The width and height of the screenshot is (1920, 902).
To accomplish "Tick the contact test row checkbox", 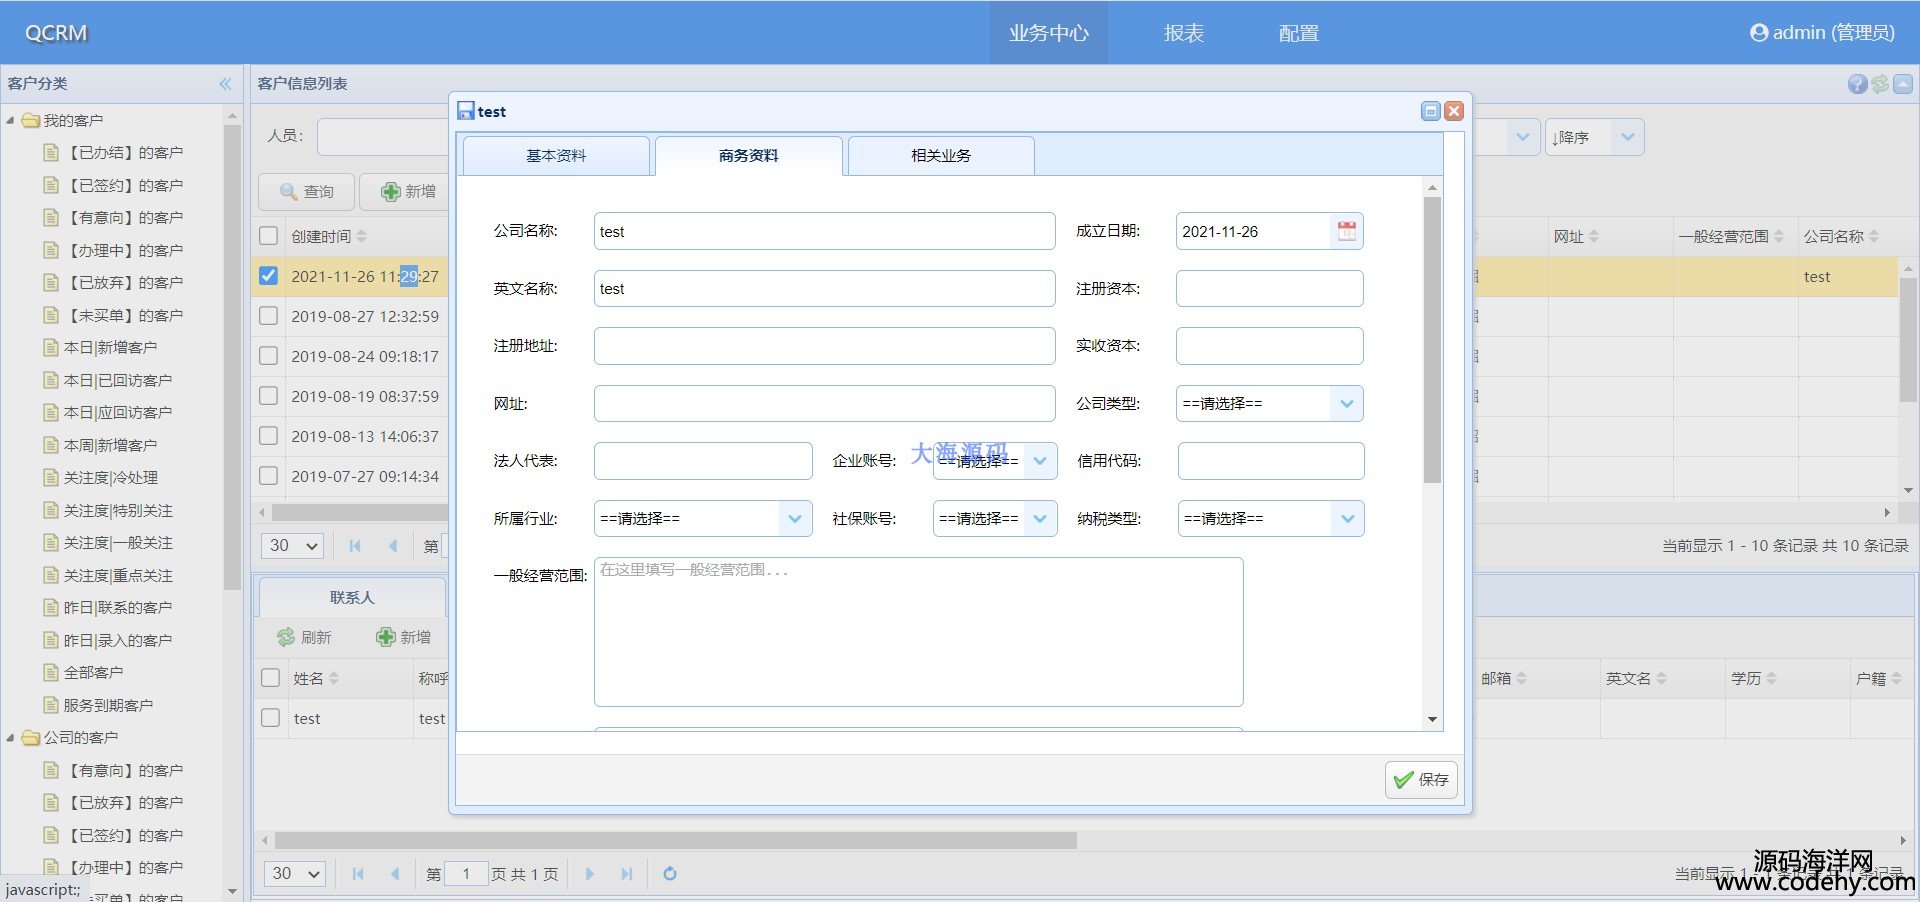I will pos(270,718).
